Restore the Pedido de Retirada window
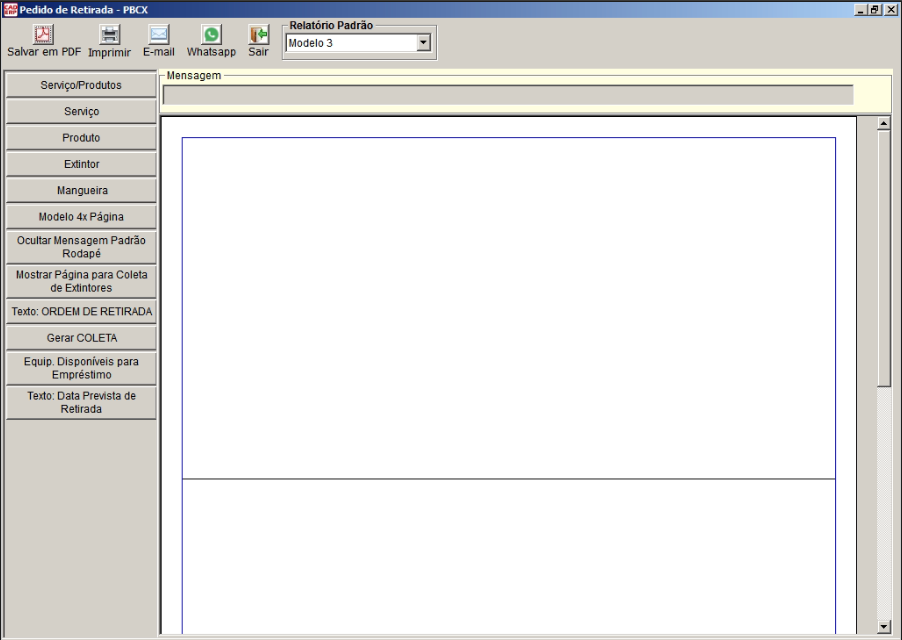902x640 pixels. [874, 10]
